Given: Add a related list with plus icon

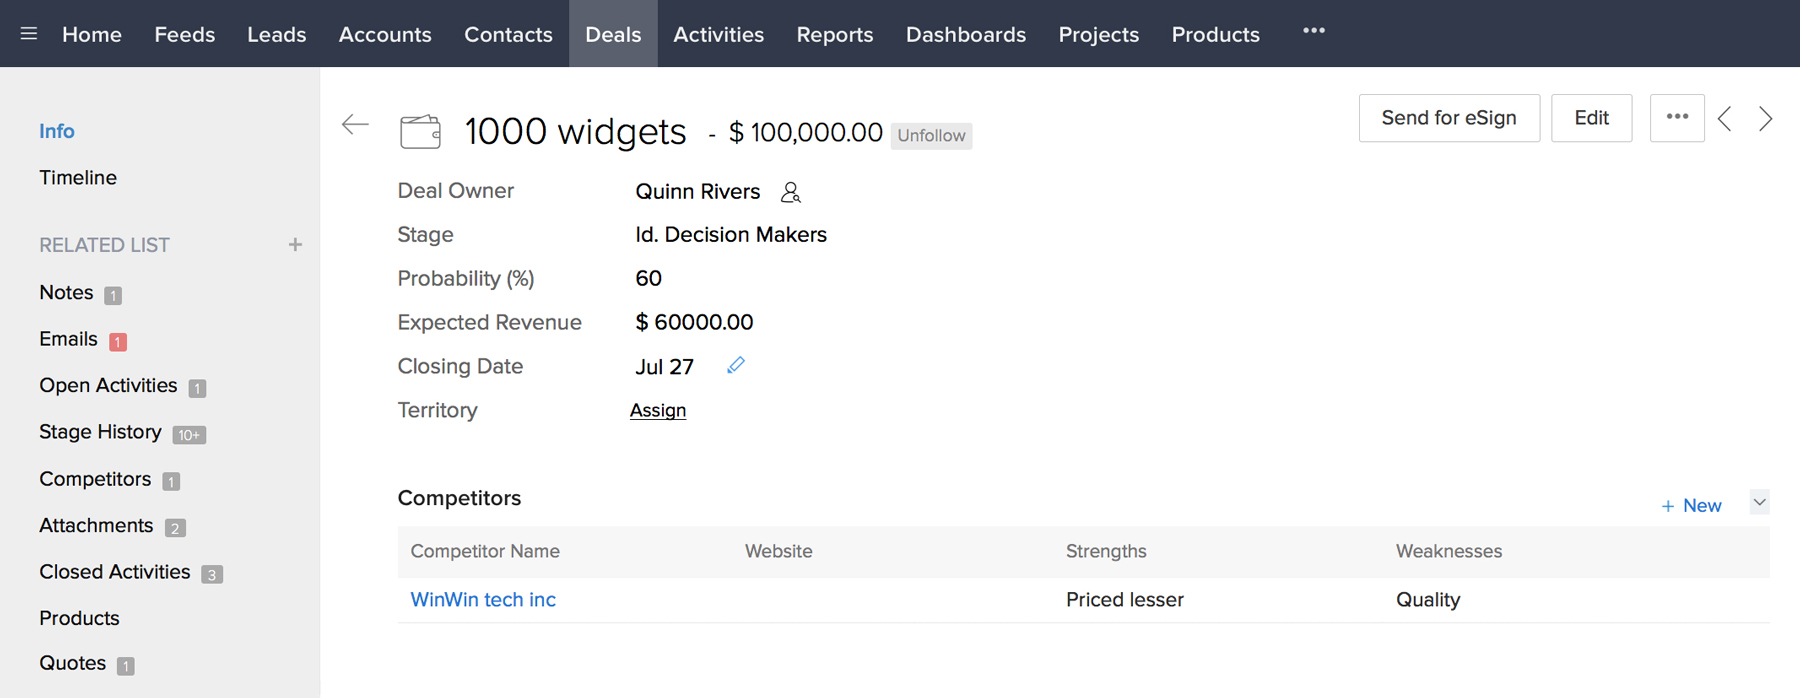Looking at the screenshot, I should [x=295, y=245].
